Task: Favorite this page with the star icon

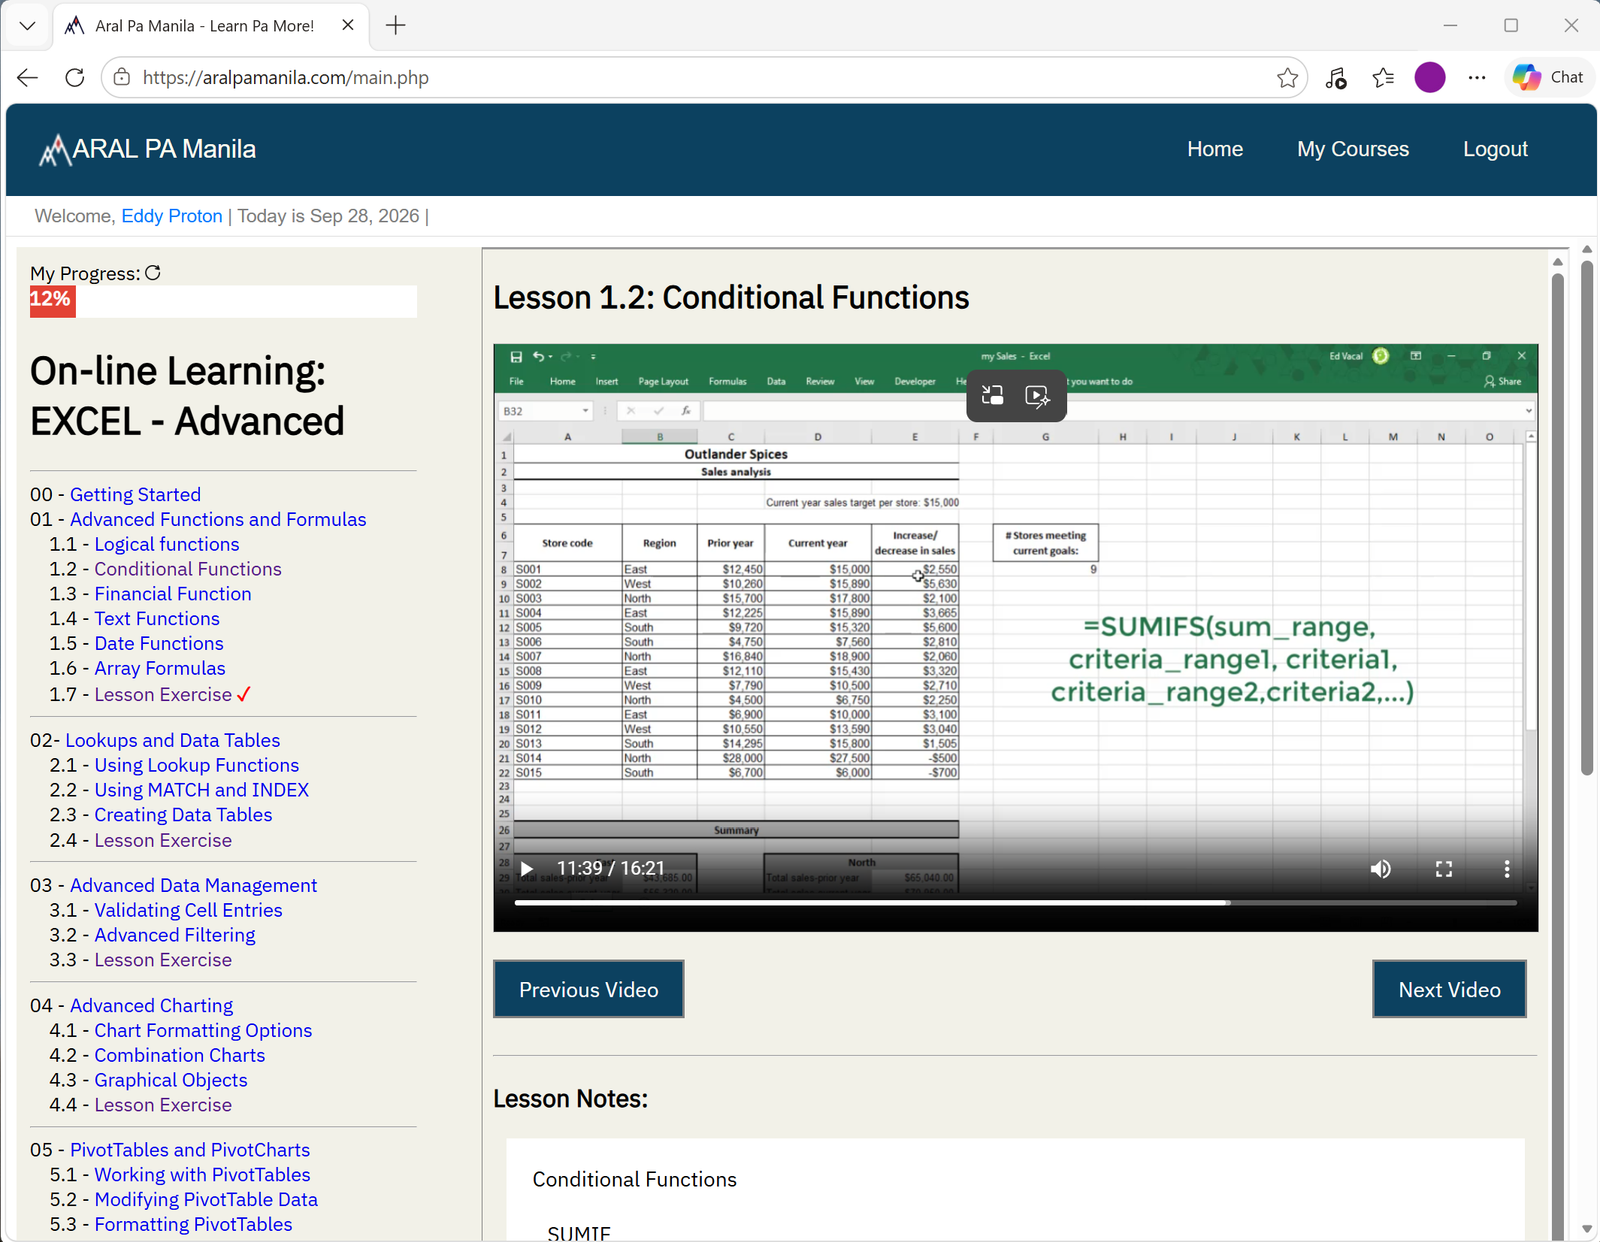Action: point(1288,78)
